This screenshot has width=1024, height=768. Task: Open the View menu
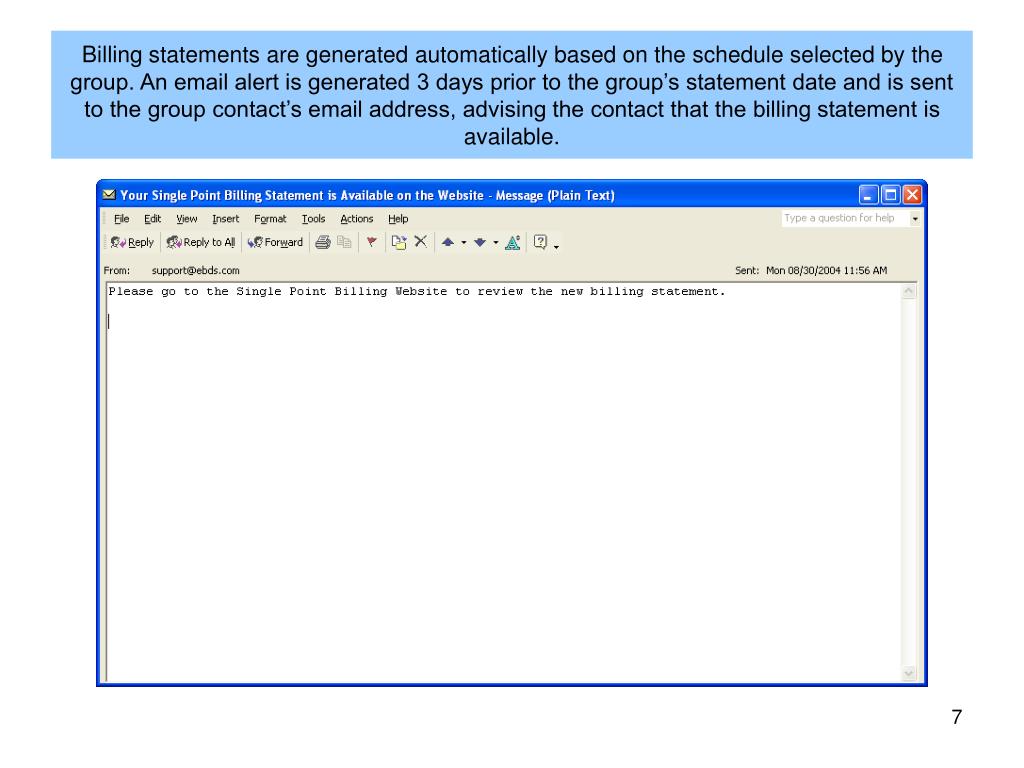tap(187, 219)
